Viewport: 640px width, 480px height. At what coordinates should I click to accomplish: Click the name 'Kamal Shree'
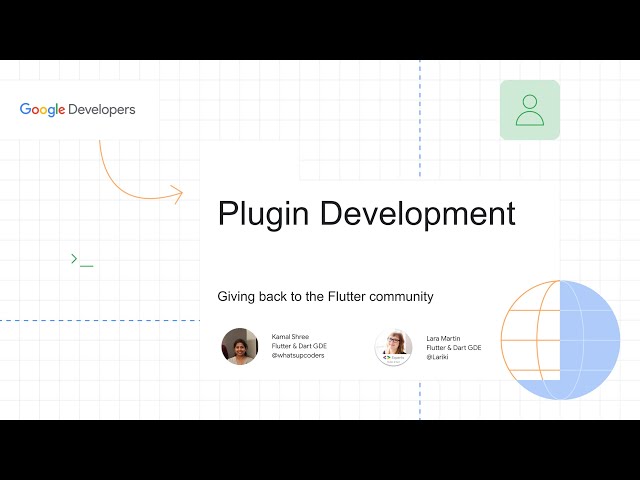tap(290, 337)
